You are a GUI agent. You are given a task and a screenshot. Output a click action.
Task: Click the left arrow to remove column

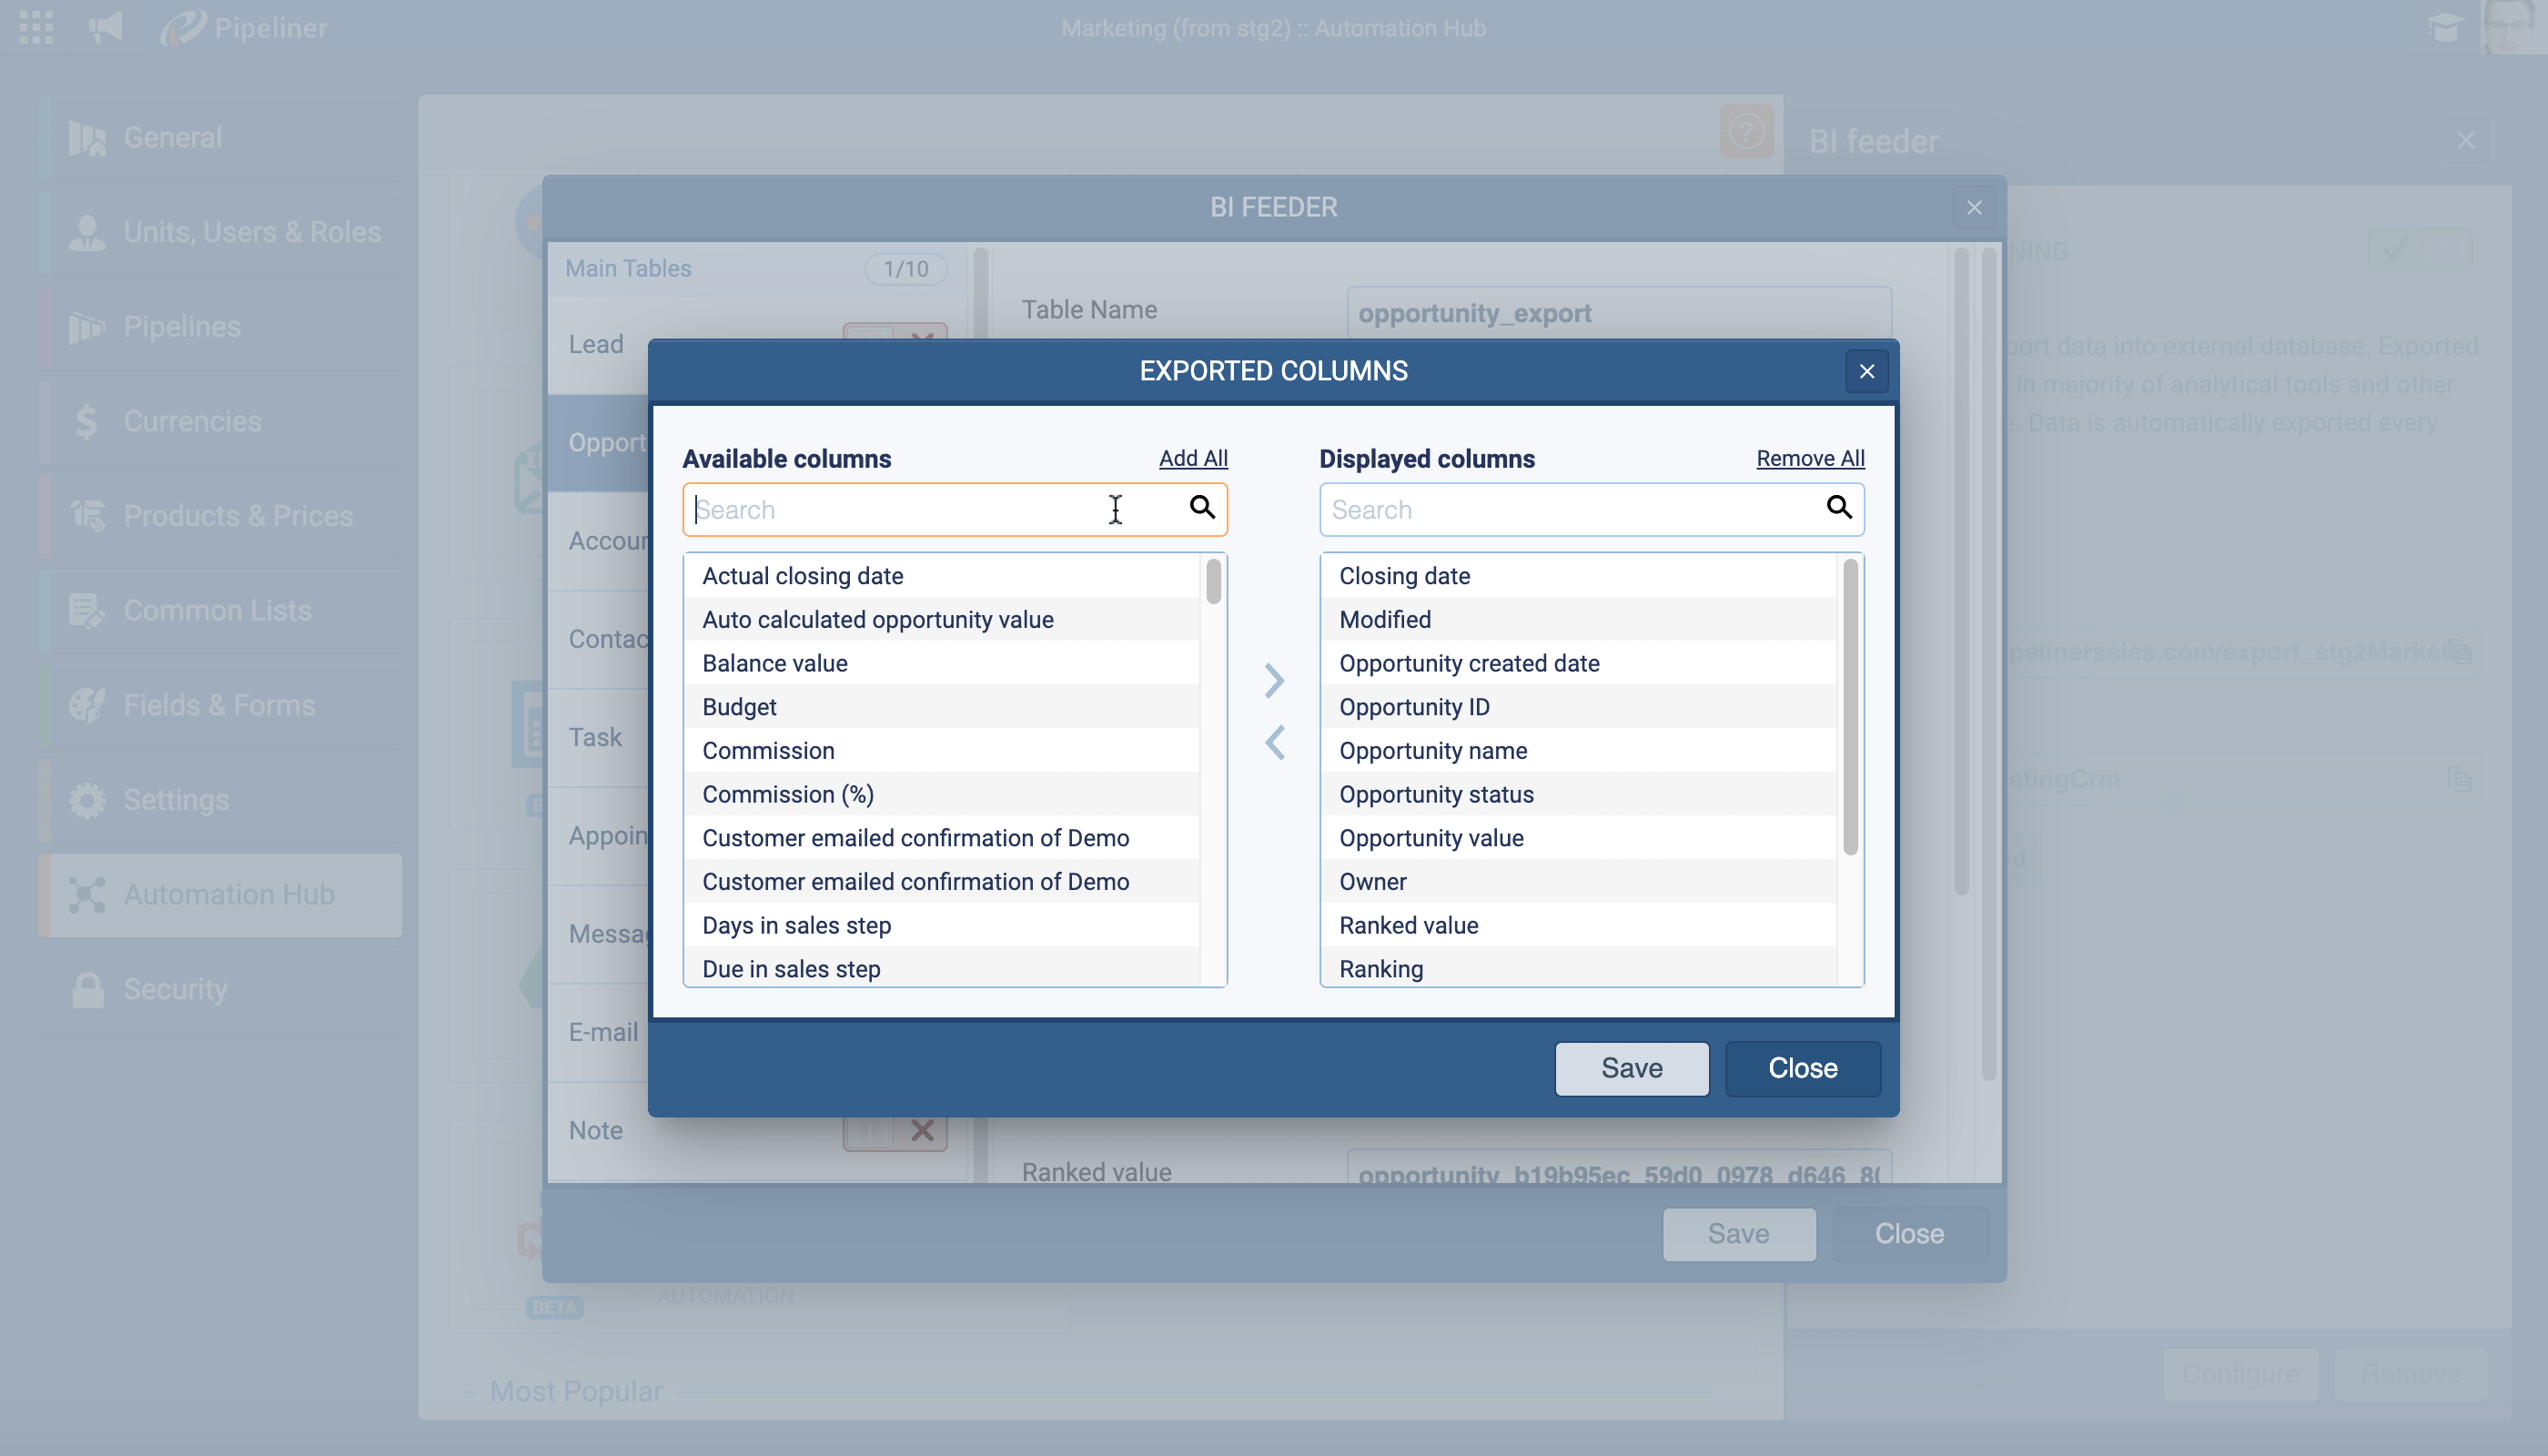pos(1273,743)
